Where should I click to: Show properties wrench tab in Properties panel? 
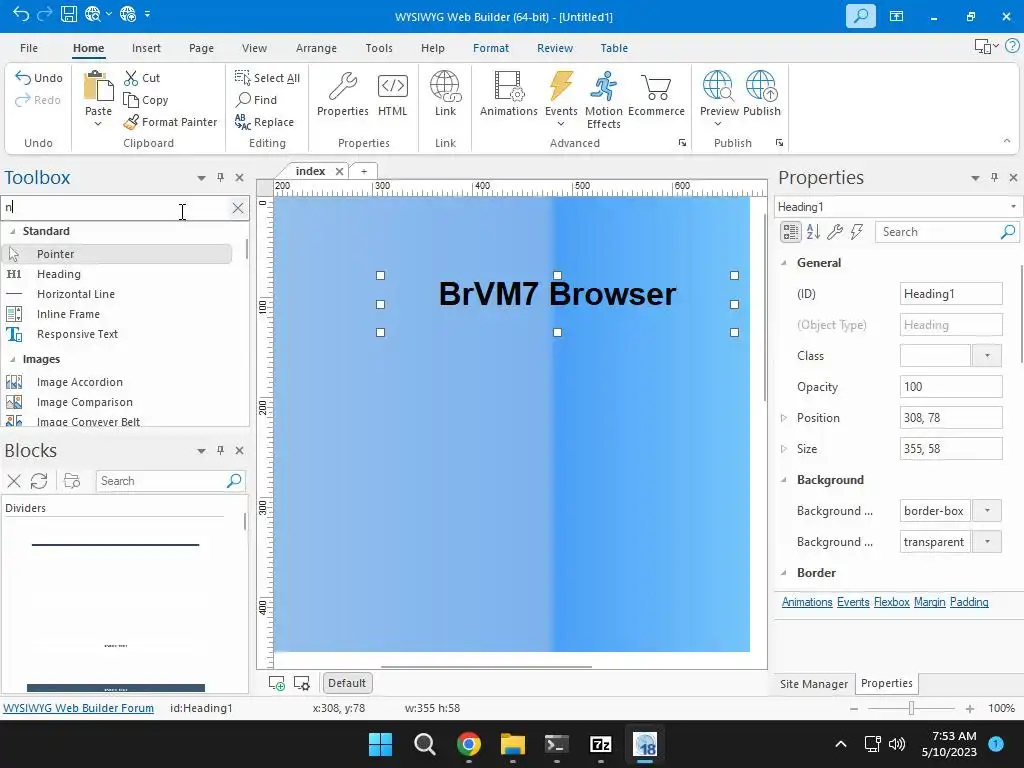pos(835,232)
